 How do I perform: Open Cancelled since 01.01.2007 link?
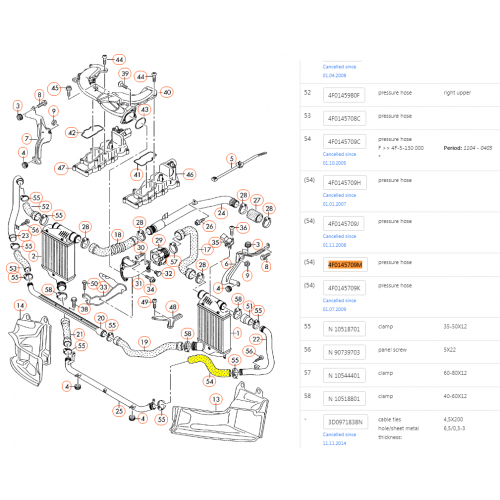click(339, 199)
